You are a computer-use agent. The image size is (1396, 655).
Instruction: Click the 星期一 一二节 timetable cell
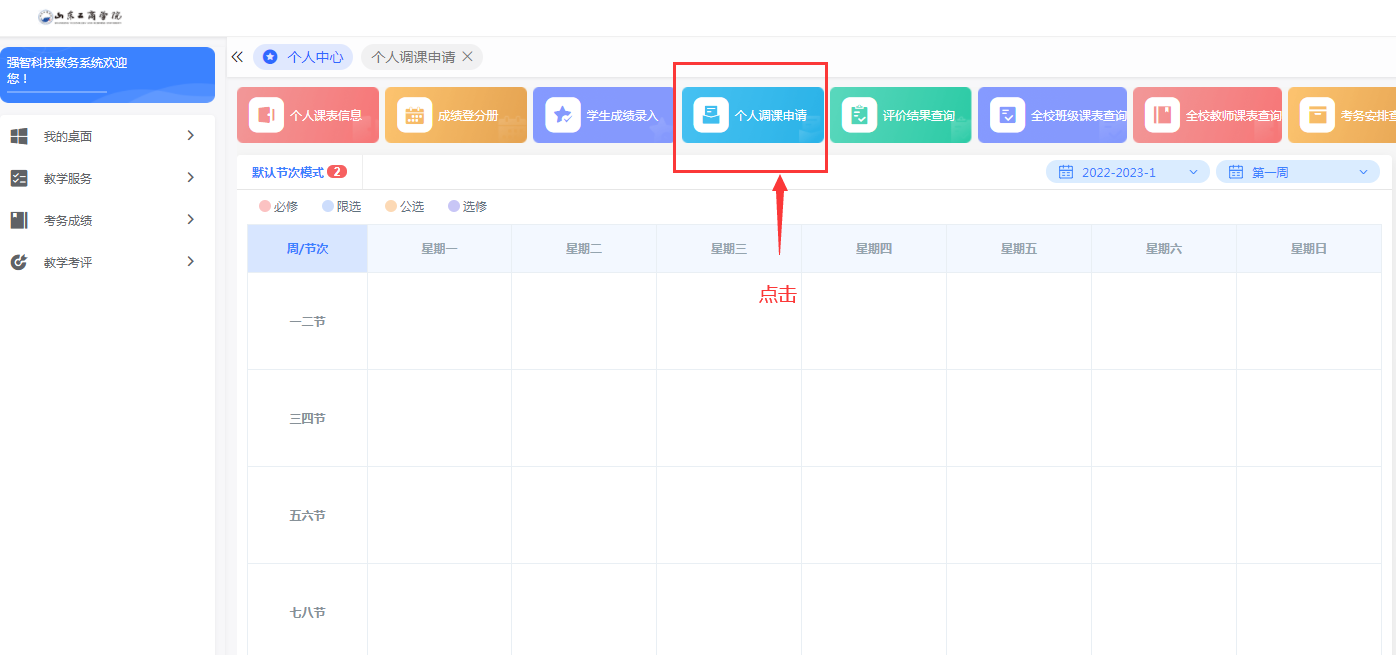click(439, 321)
